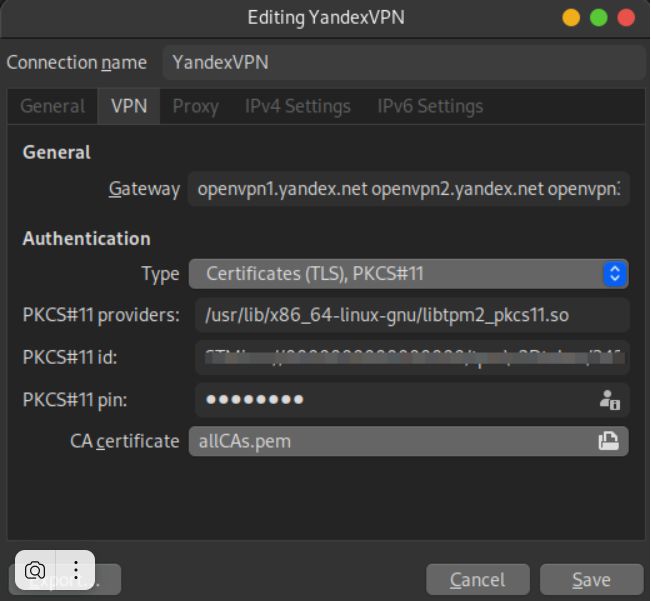Viewport: 652px width, 601px height.
Task: Select the PKCS#11 id text field
Action: pos(412,357)
